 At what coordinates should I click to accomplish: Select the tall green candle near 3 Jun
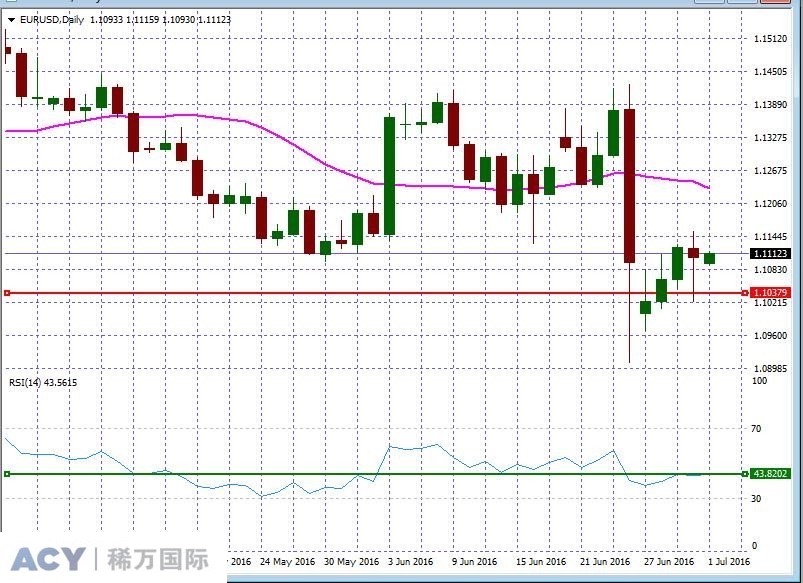(x=387, y=170)
